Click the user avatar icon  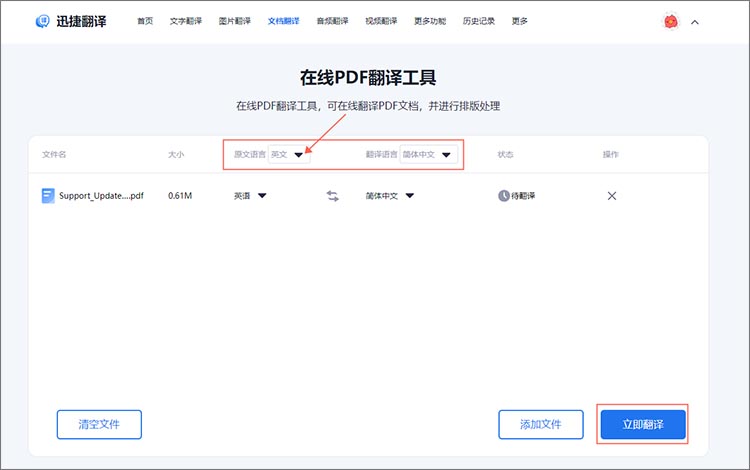point(671,22)
